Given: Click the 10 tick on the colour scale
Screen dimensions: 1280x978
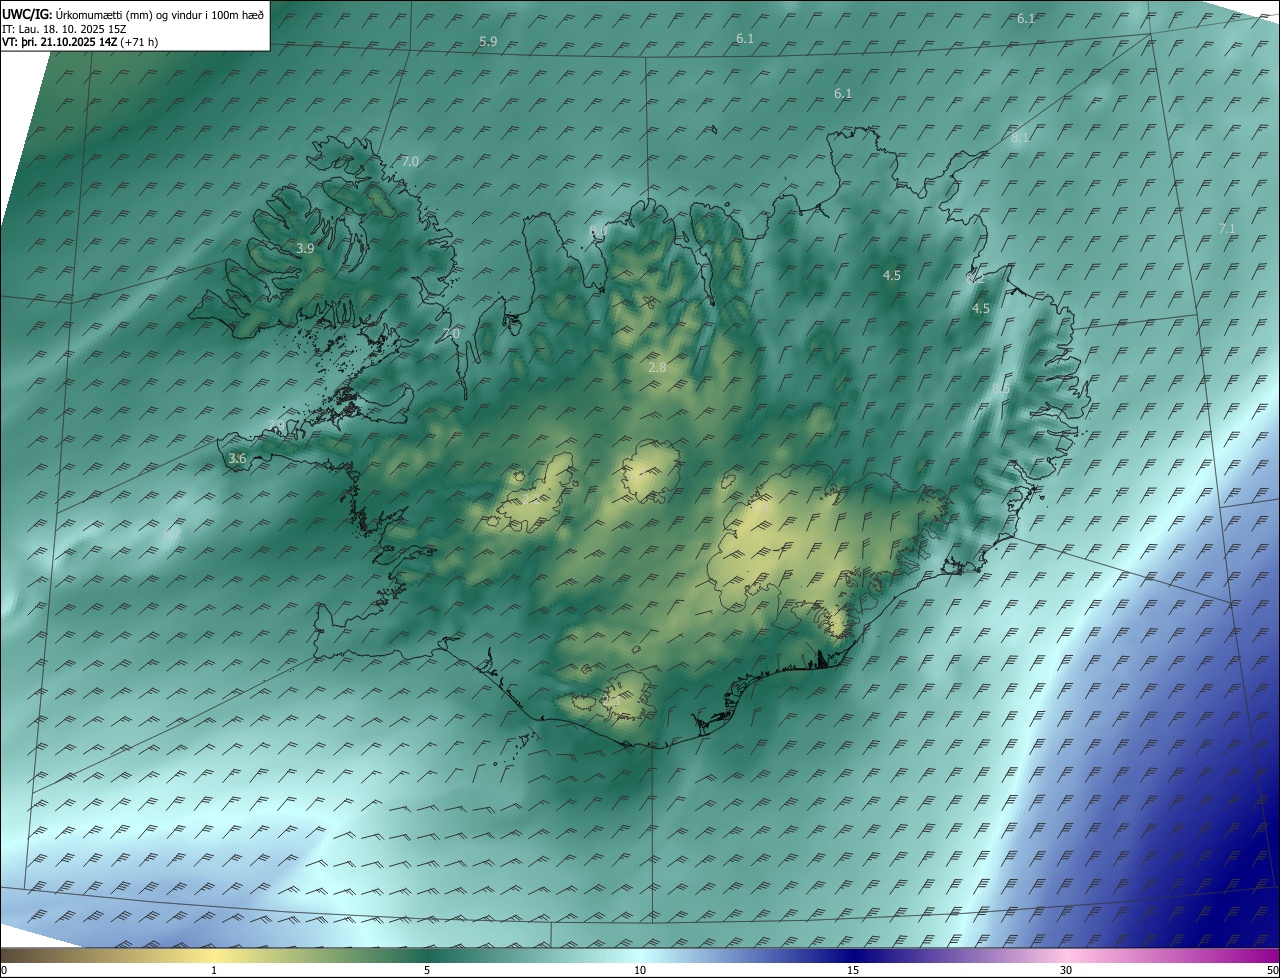Looking at the screenshot, I should tap(640, 970).
